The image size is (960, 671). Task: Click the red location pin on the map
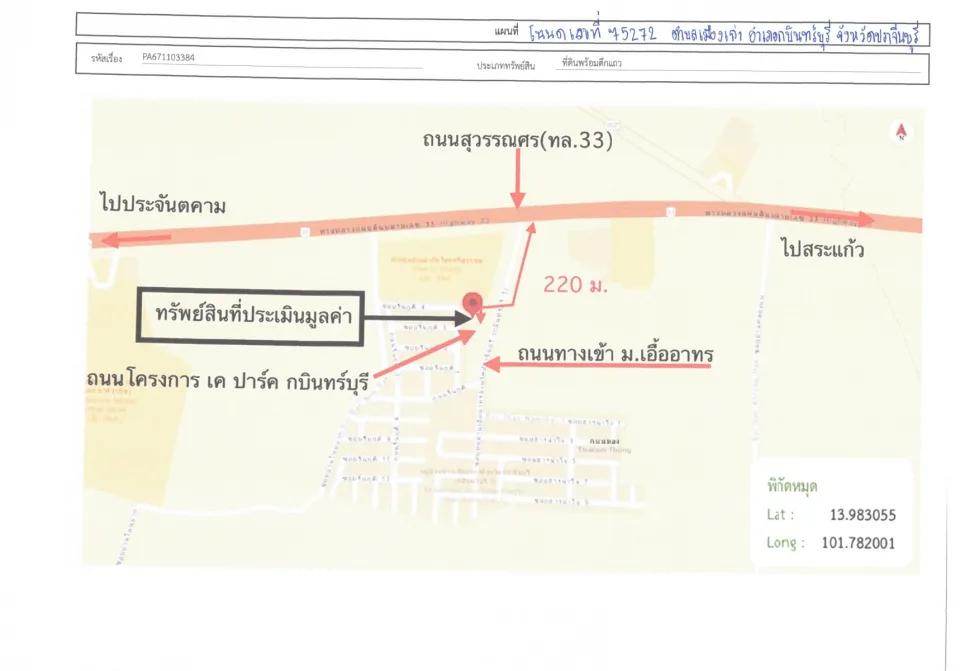pos(472,304)
